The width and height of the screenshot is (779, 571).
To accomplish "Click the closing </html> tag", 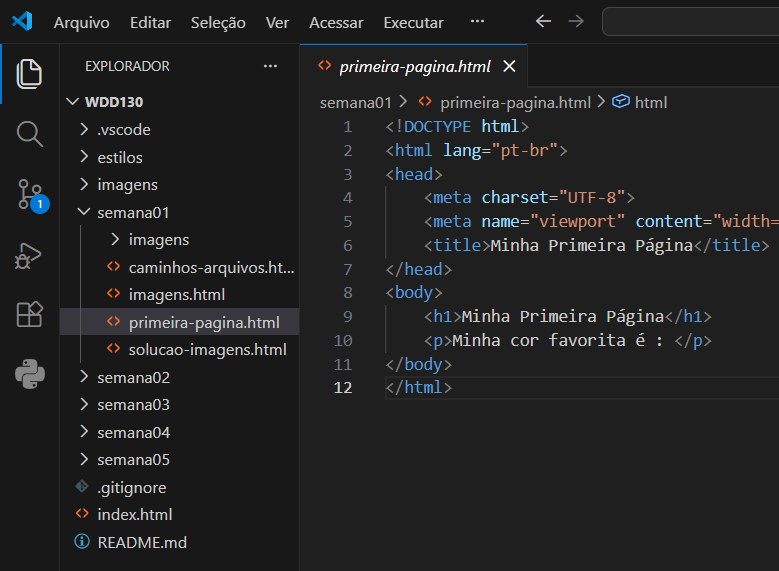I will (419, 388).
